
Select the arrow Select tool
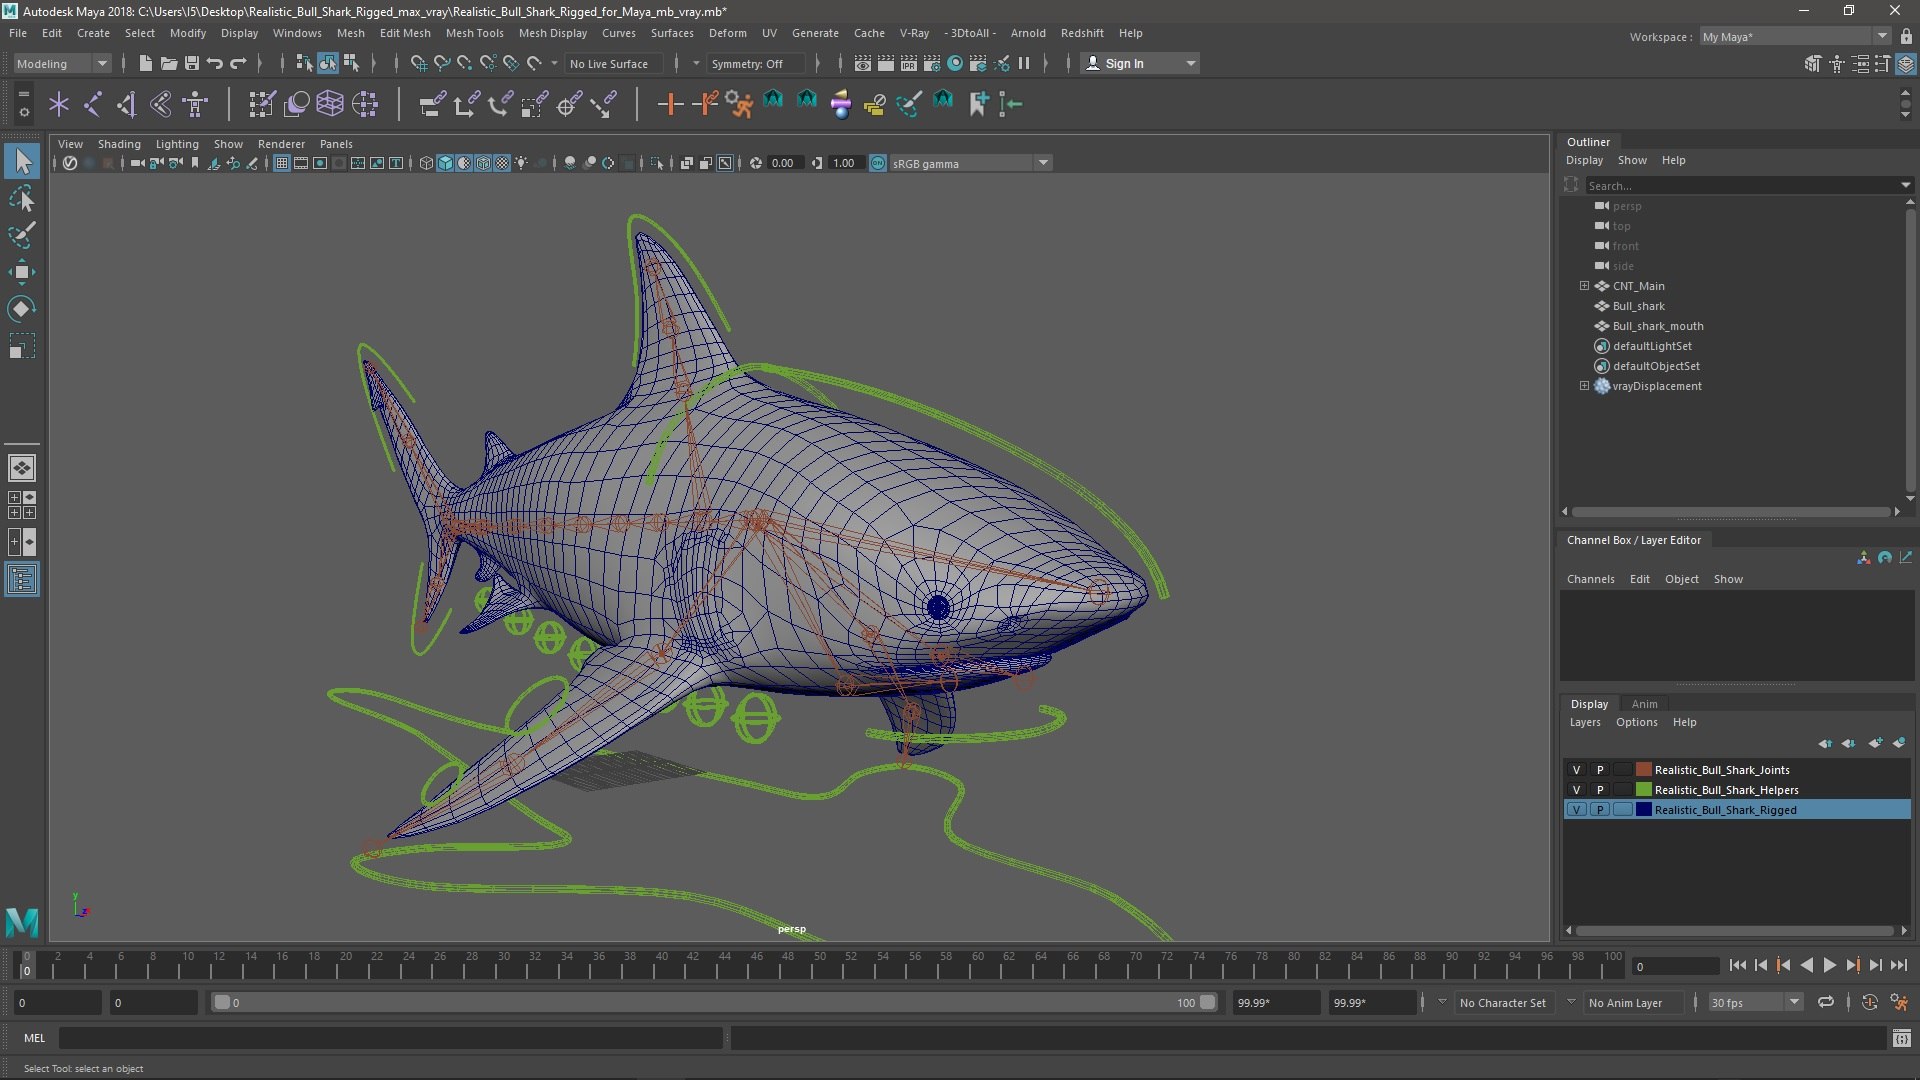(22, 161)
